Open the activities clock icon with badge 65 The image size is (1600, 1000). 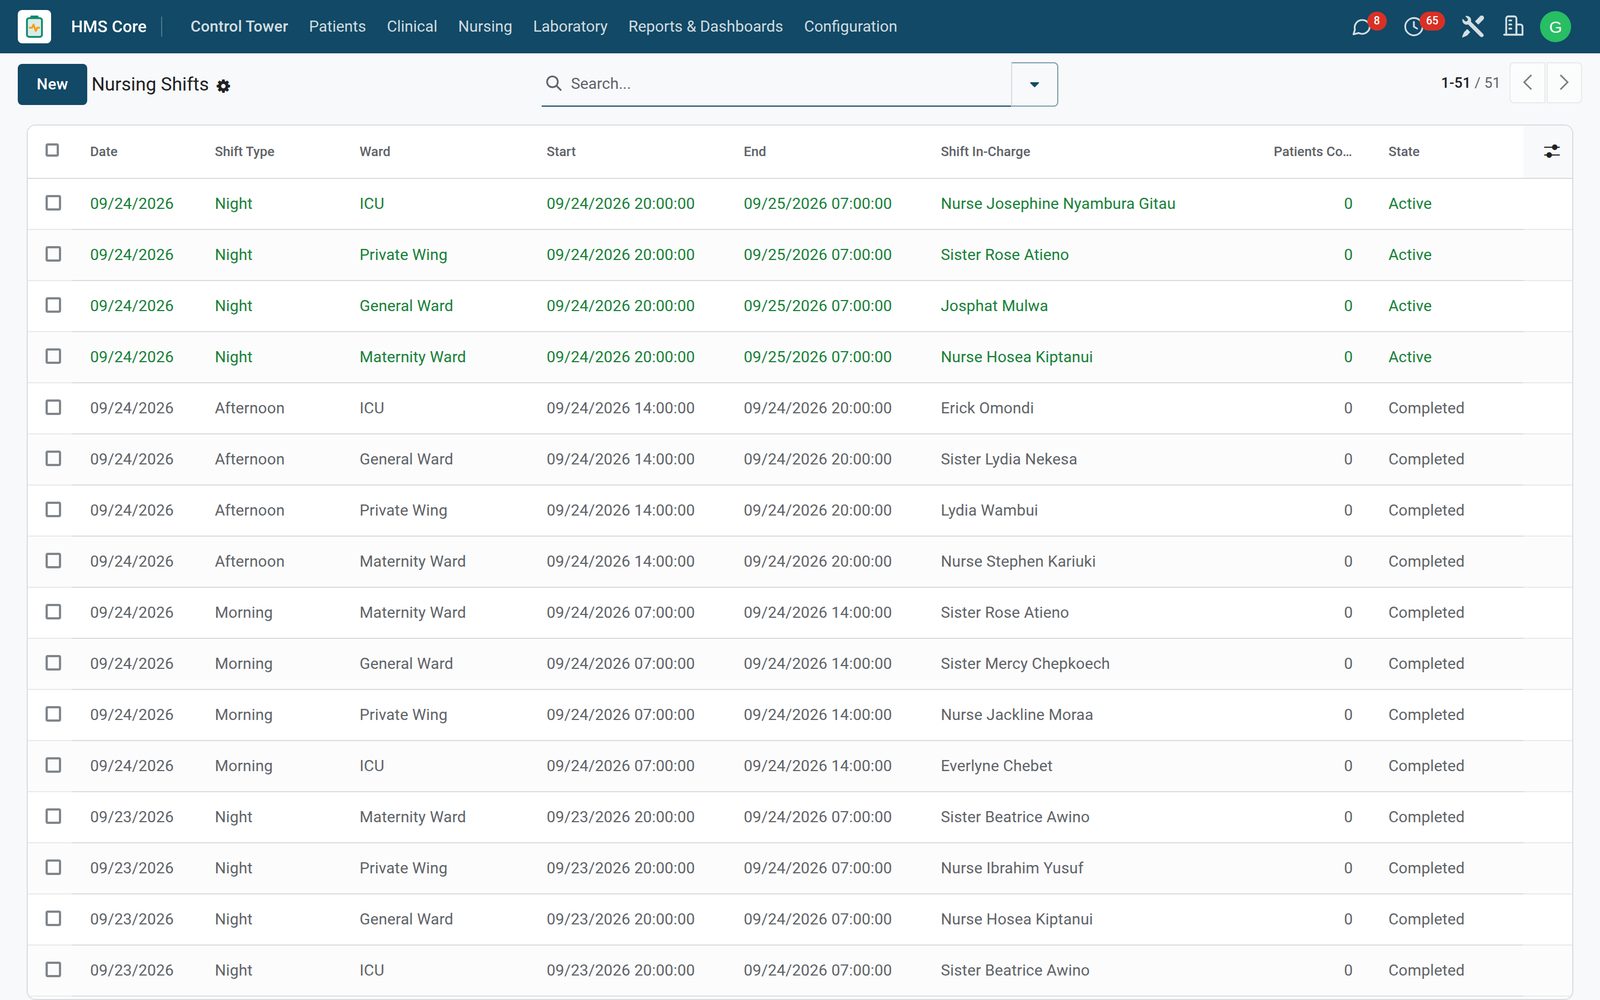1413,27
